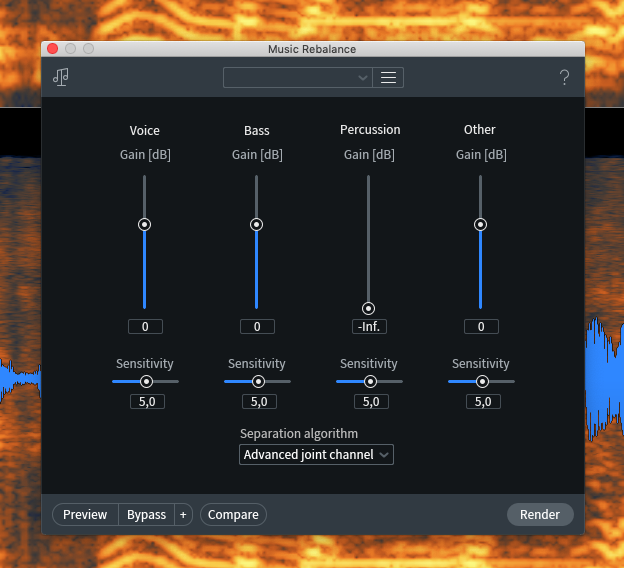The width and height of the screenshot is (624, 568).
Task: Click the Compare button
Action: pos(233,514)
